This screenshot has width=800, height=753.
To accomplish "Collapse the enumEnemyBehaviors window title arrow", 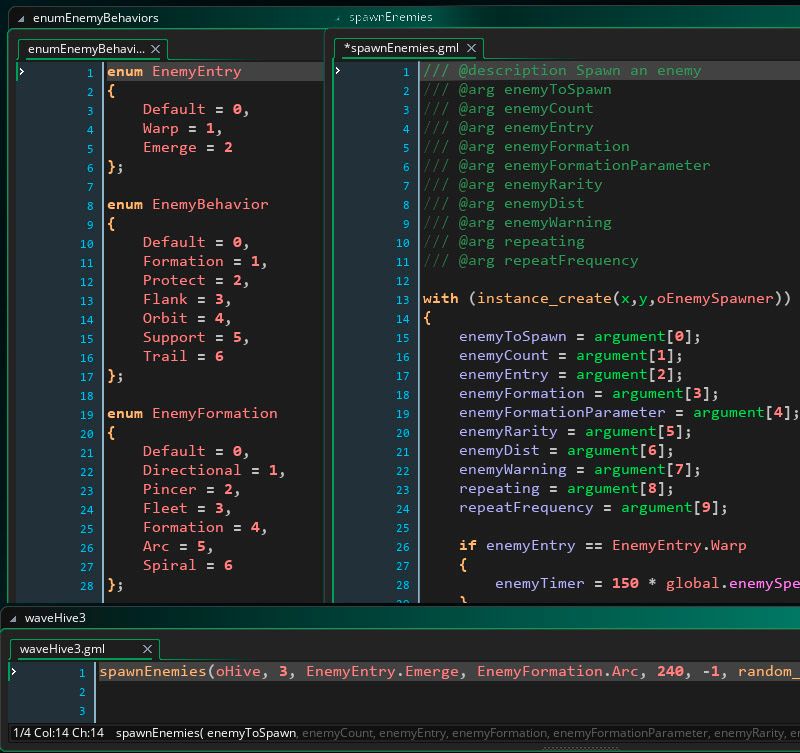I will (x=22, y=18).
